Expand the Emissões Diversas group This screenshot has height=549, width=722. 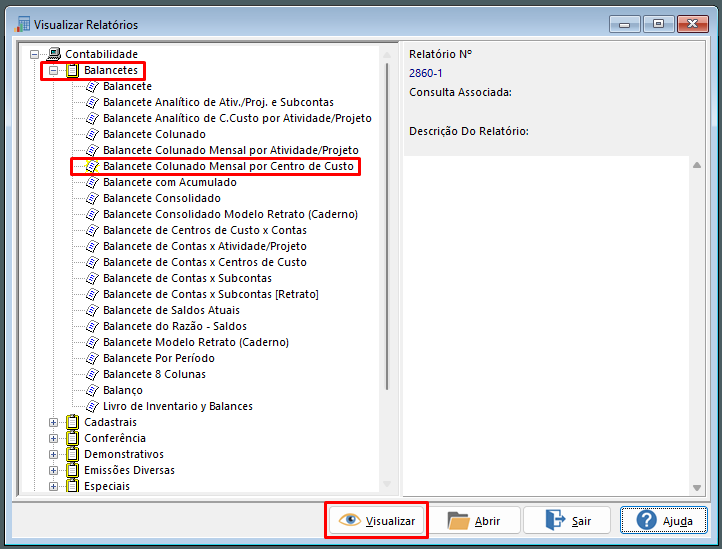[53, 470]
